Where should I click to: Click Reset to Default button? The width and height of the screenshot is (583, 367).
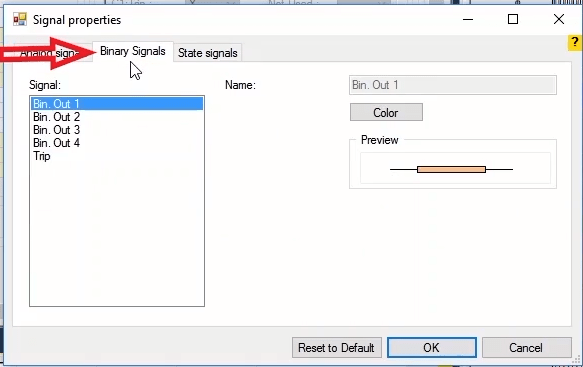(336, 348)
